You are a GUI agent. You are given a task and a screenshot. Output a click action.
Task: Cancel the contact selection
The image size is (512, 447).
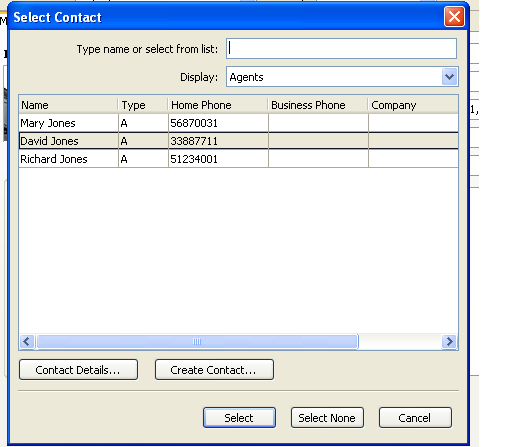point(415,417)
